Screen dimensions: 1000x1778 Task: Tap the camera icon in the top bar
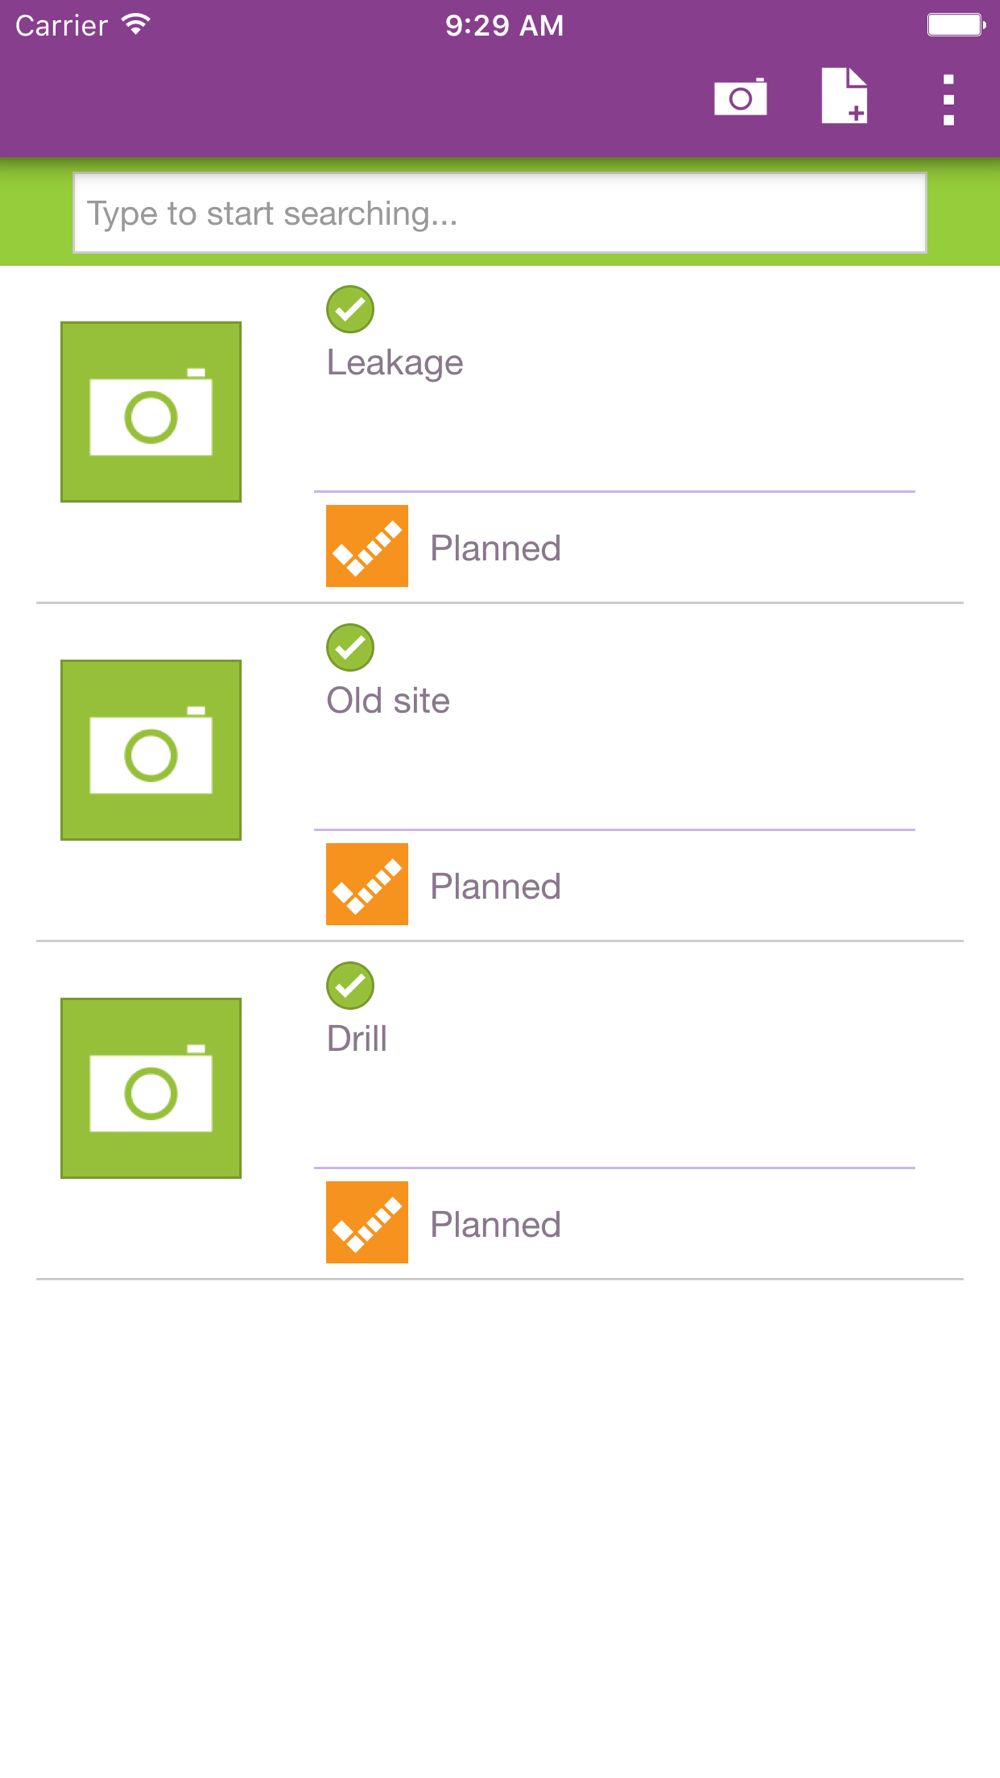(740, 98)
